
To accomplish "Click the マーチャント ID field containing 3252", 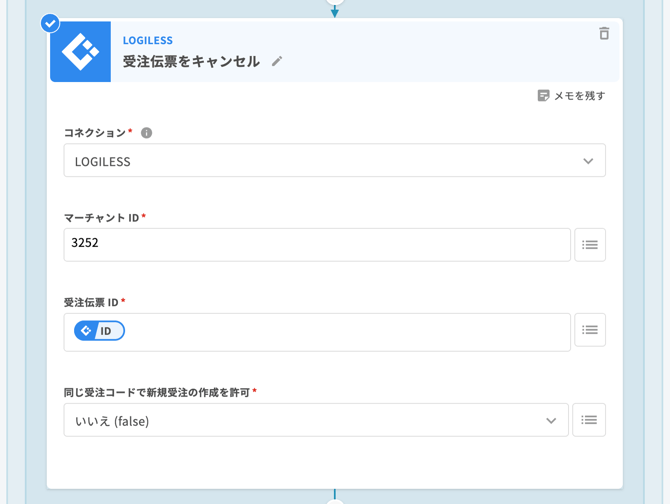I will (x=316, y=245).
